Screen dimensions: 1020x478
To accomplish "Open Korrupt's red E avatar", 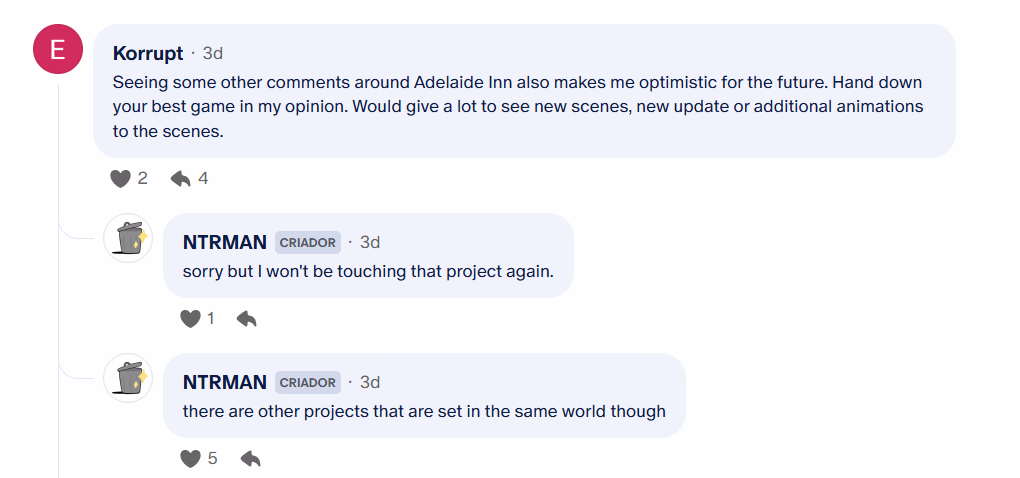I will [x=58, y=49].
